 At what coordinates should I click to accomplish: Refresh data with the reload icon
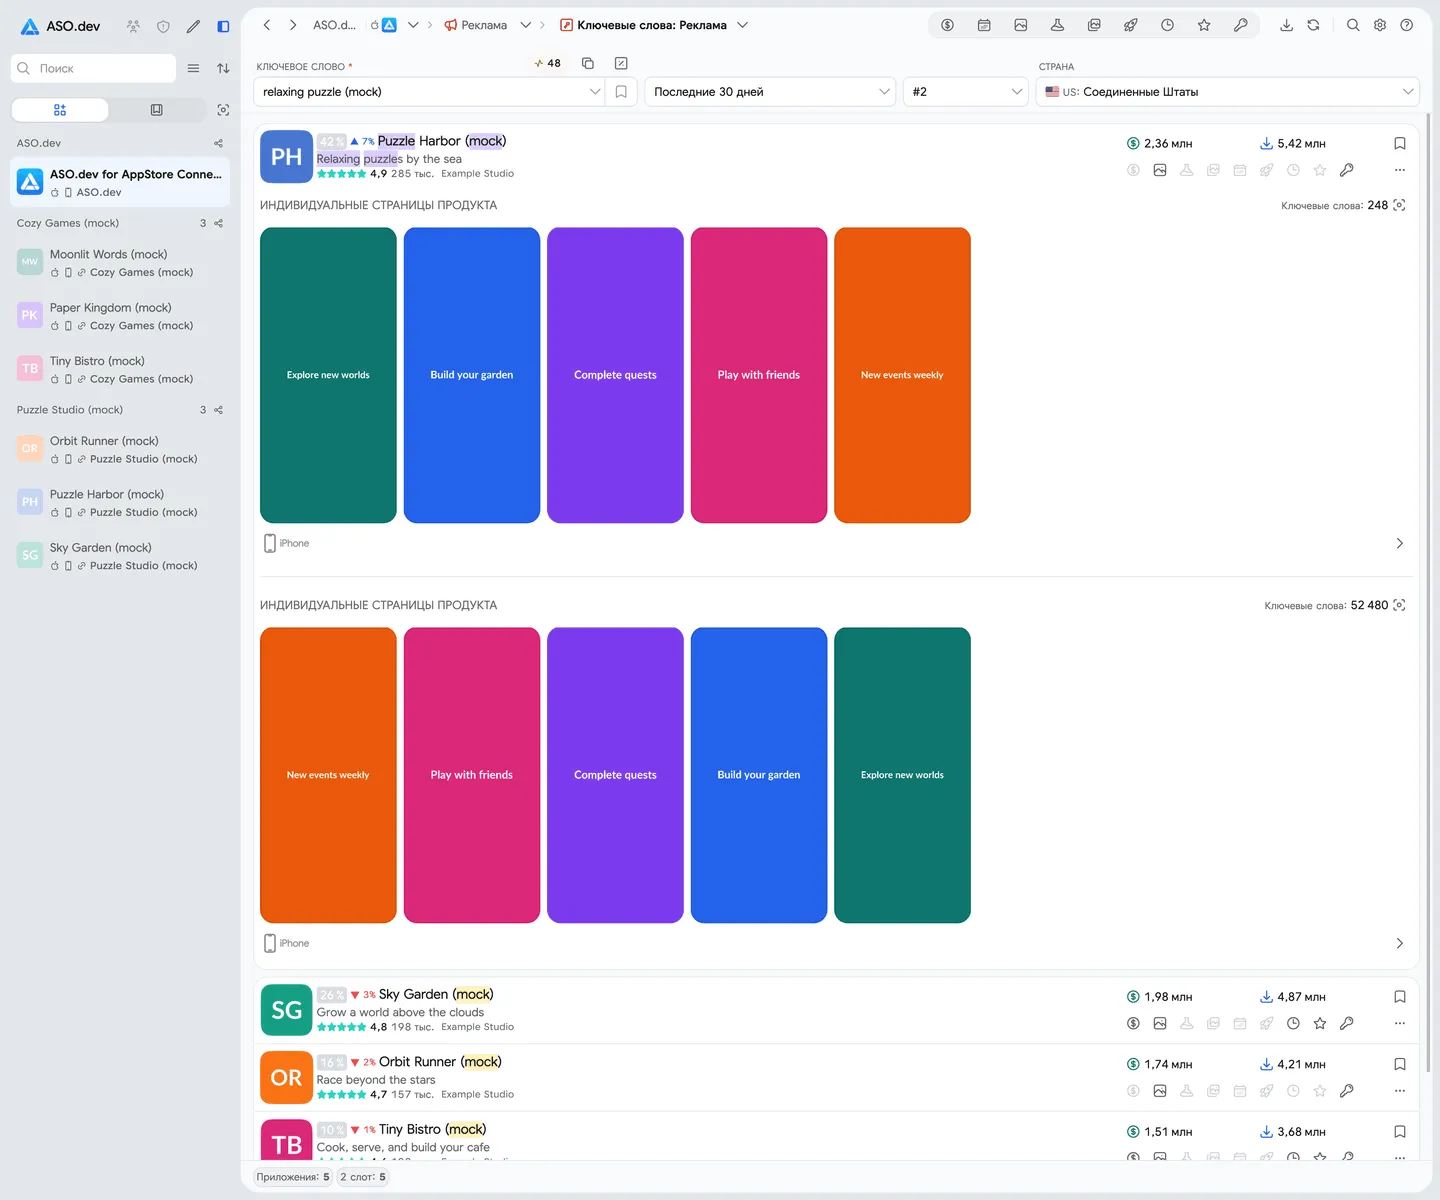click(x=1313, y=25)
